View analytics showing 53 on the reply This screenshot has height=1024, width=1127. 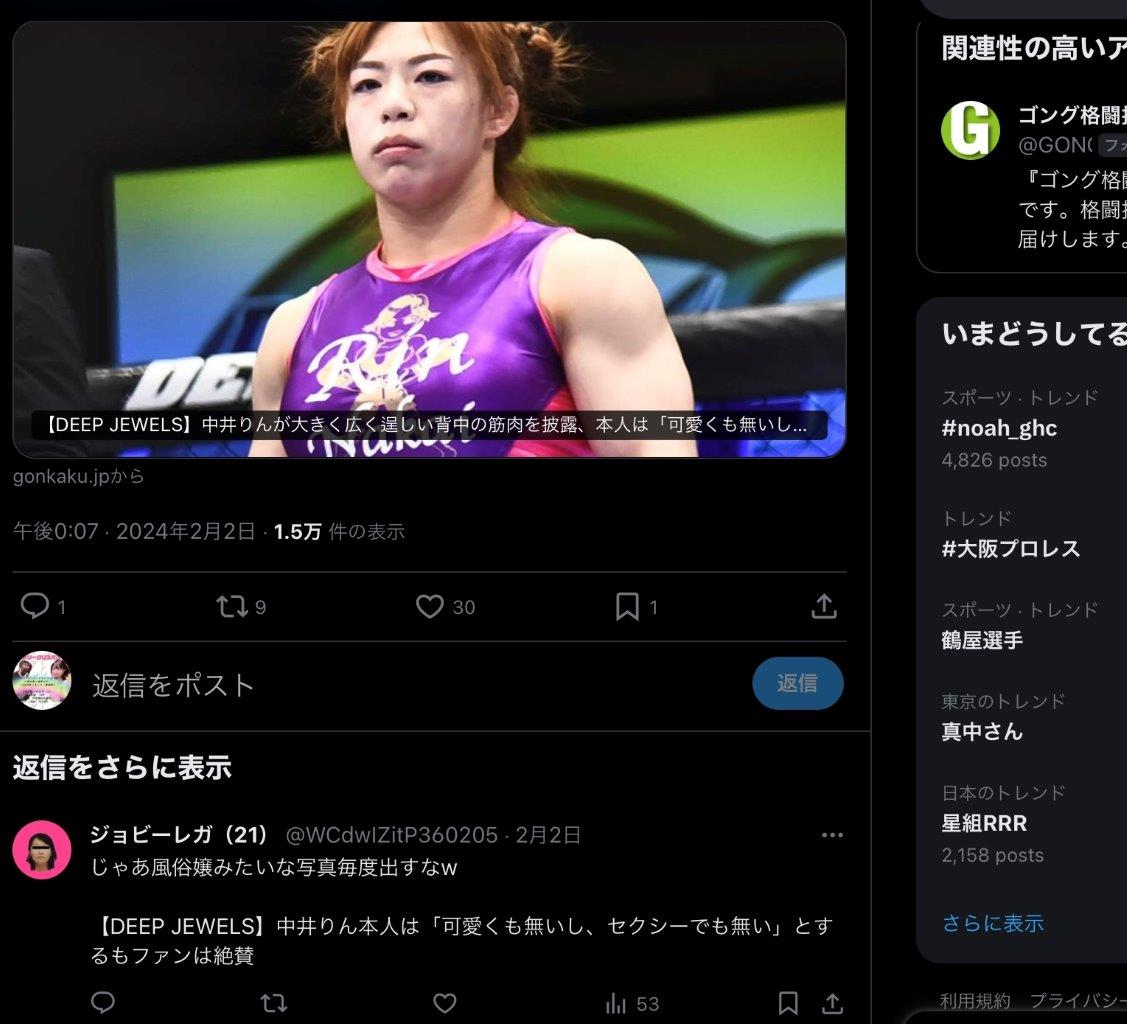(x=632, y=1003)
